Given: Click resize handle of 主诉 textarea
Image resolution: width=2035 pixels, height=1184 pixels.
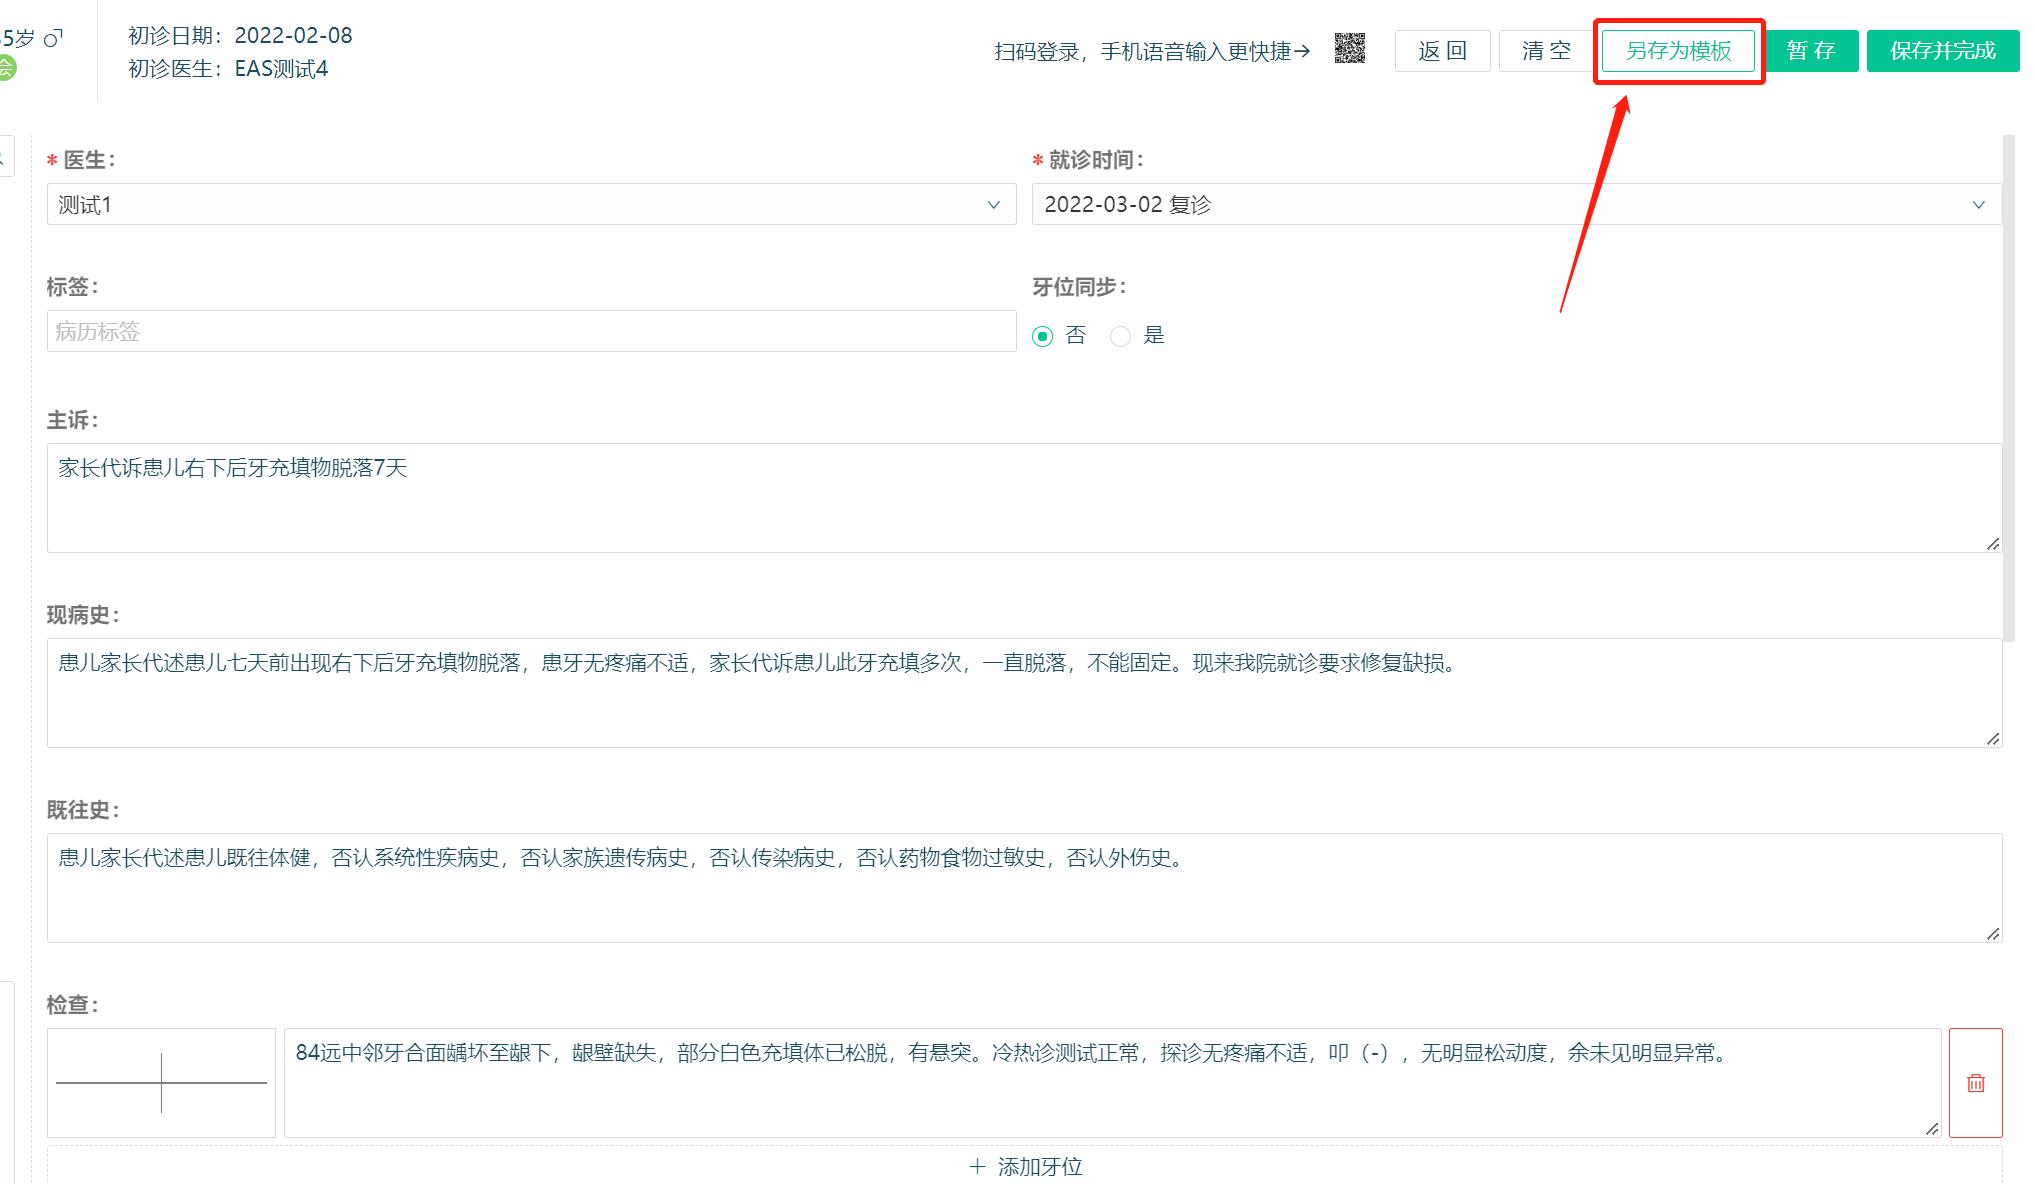Looking at the screenshot, I should [x=1992, y=543].
